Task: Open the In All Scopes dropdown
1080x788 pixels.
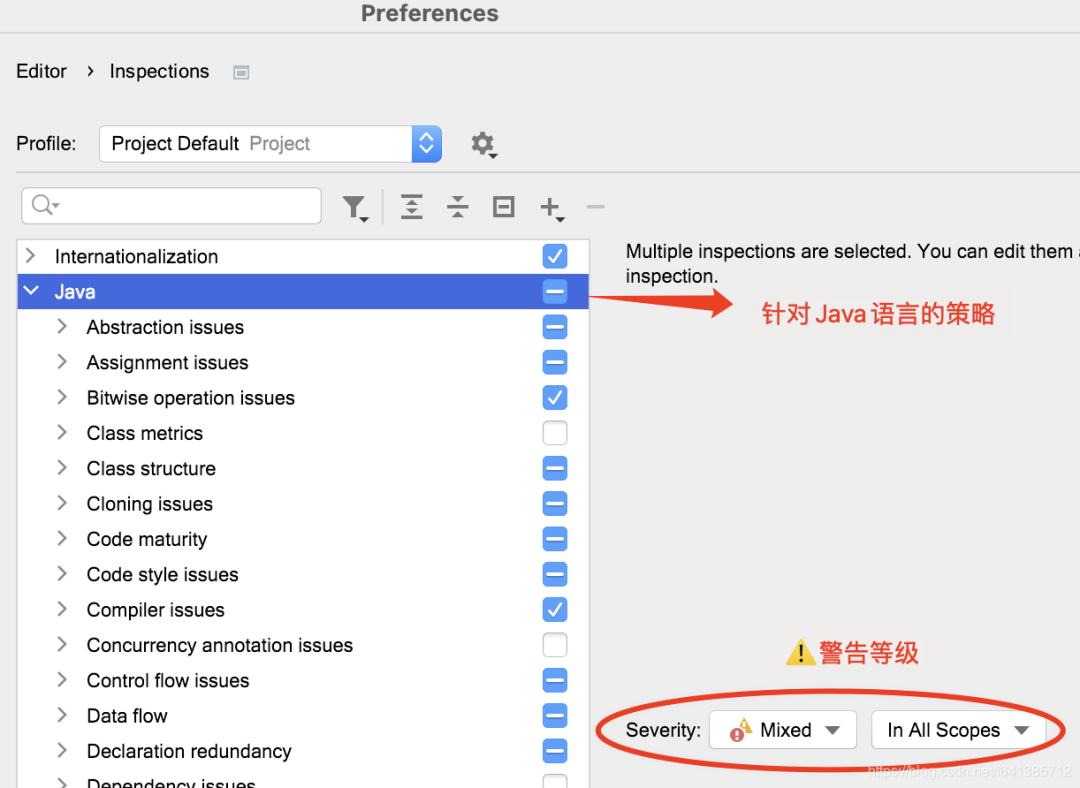Action: click(x=958, y=730)
